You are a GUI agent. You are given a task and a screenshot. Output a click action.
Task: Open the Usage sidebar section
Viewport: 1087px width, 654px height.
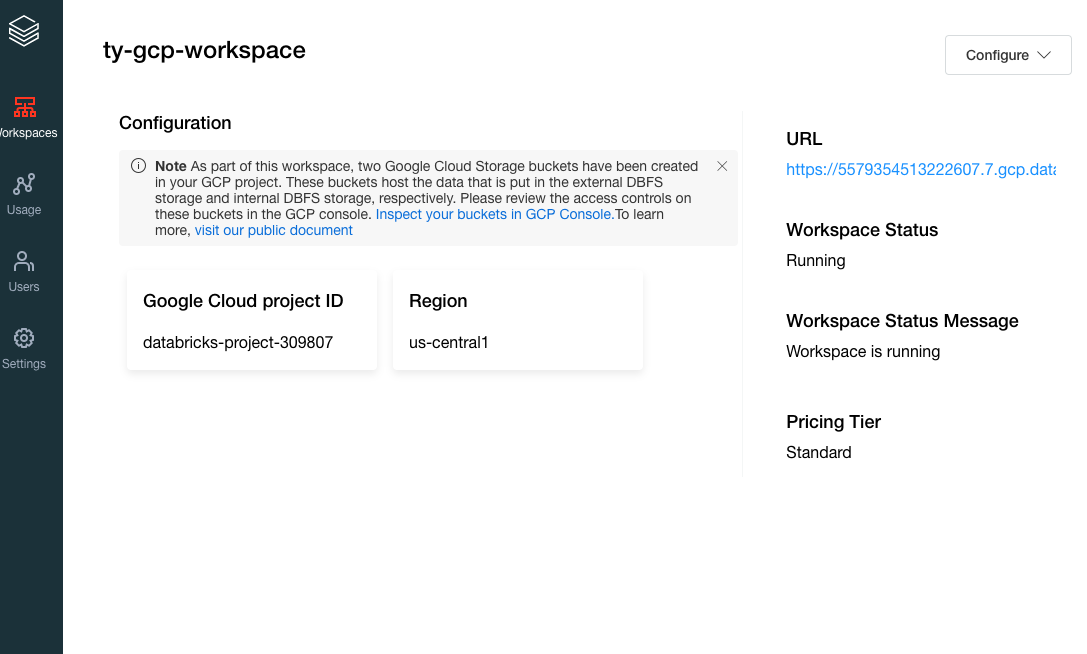[x=24, y=195]
